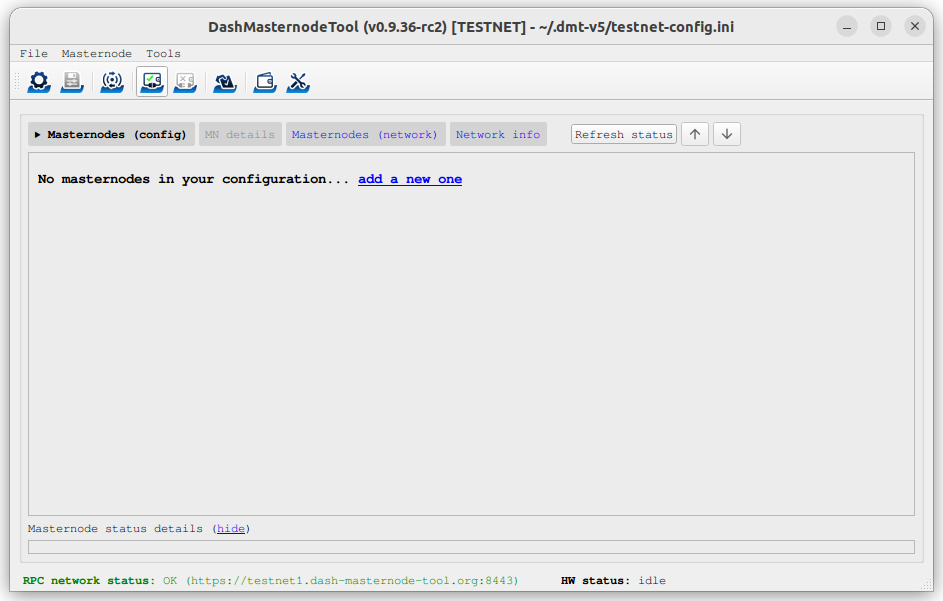Screen dimensions: 943x601
Task: Click the save configuration floppy disk icon
Action: 72,82
